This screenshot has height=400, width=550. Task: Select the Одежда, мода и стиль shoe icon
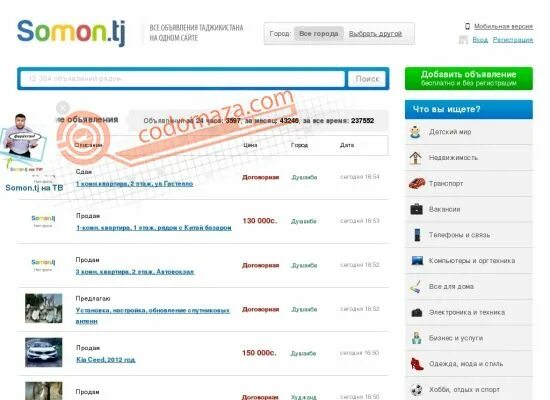417,364
